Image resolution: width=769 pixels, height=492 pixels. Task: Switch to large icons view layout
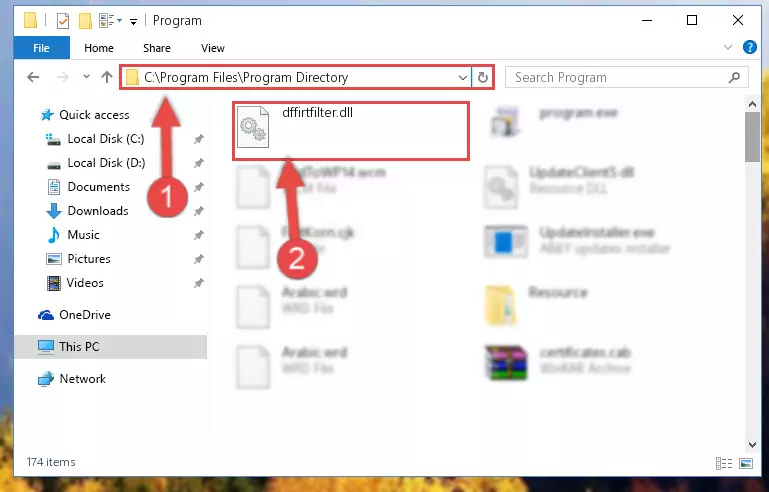(746, 463)
